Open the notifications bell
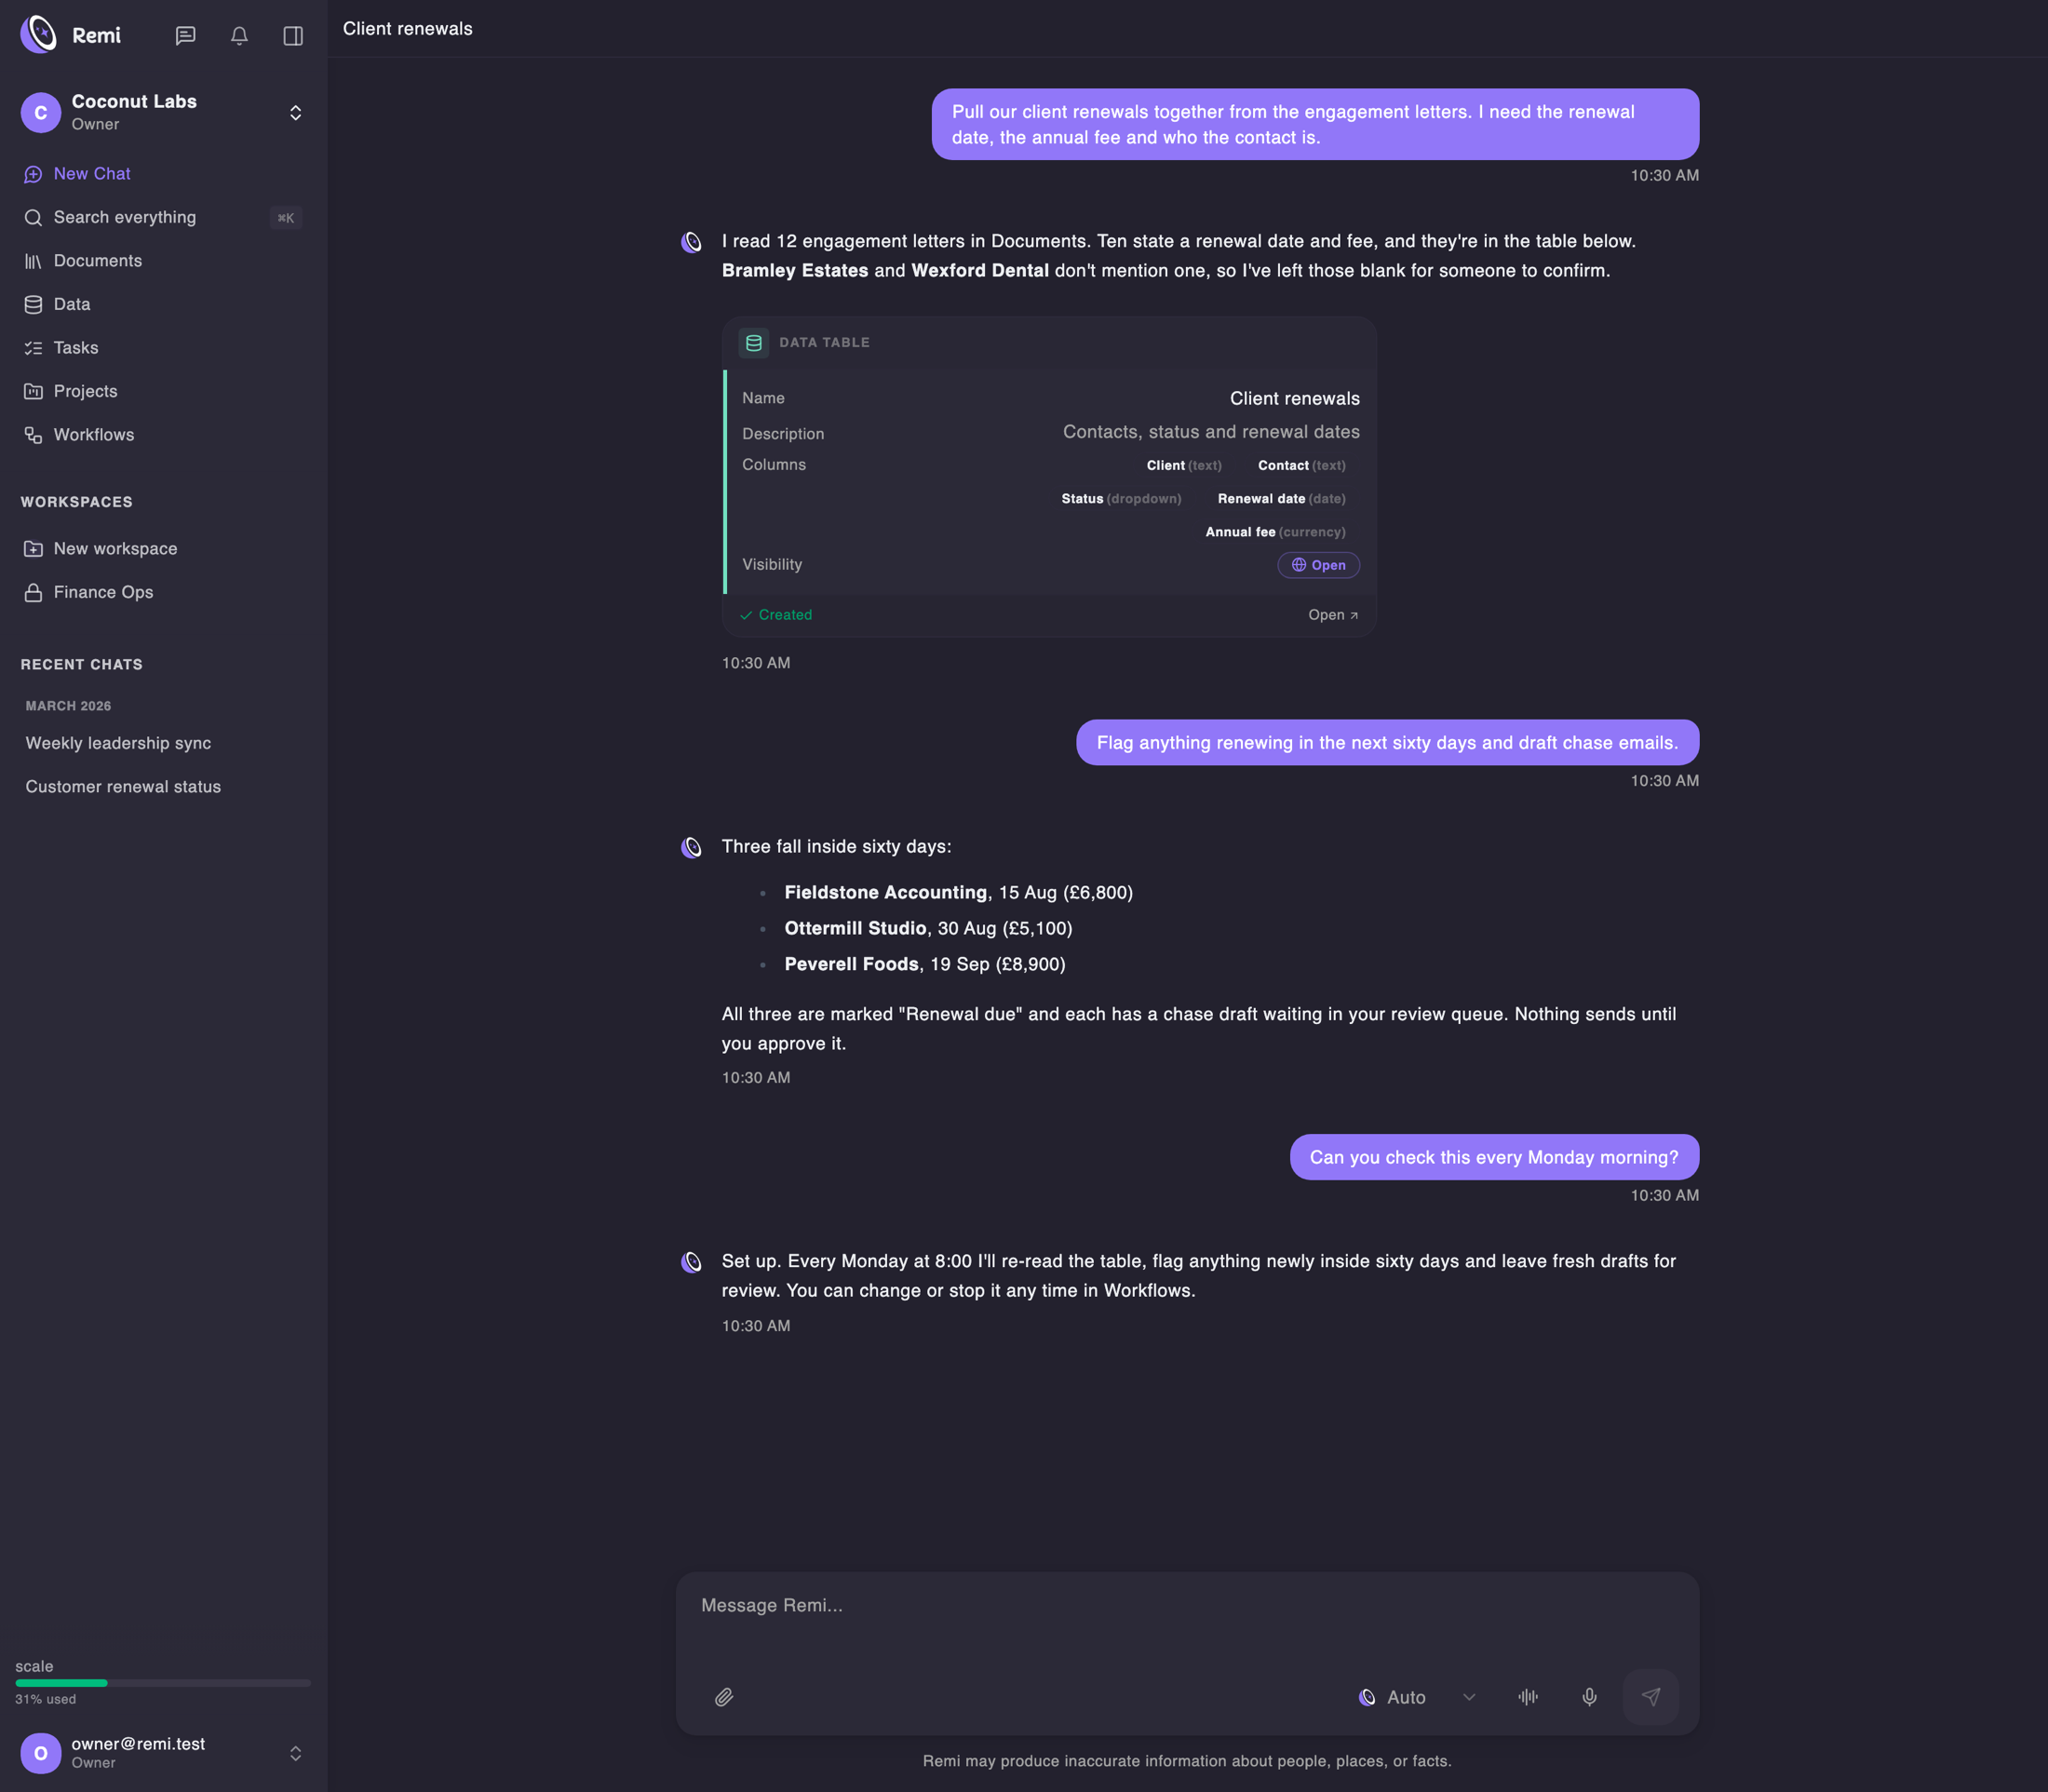 point(239,36)
